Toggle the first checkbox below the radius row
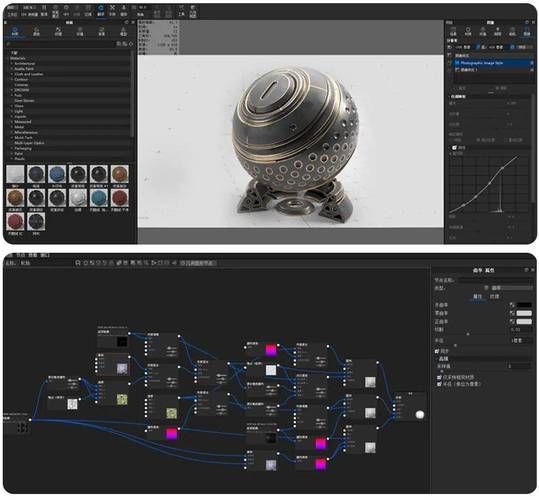Viewport: 539px width, 500px height. 437,351
